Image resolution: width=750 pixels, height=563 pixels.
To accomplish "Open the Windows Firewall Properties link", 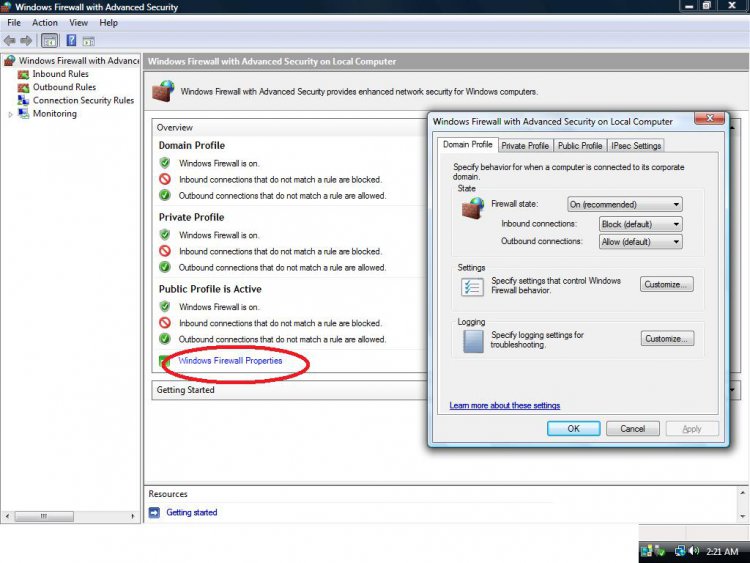I will pyautogui.click(x=230, y=361).
